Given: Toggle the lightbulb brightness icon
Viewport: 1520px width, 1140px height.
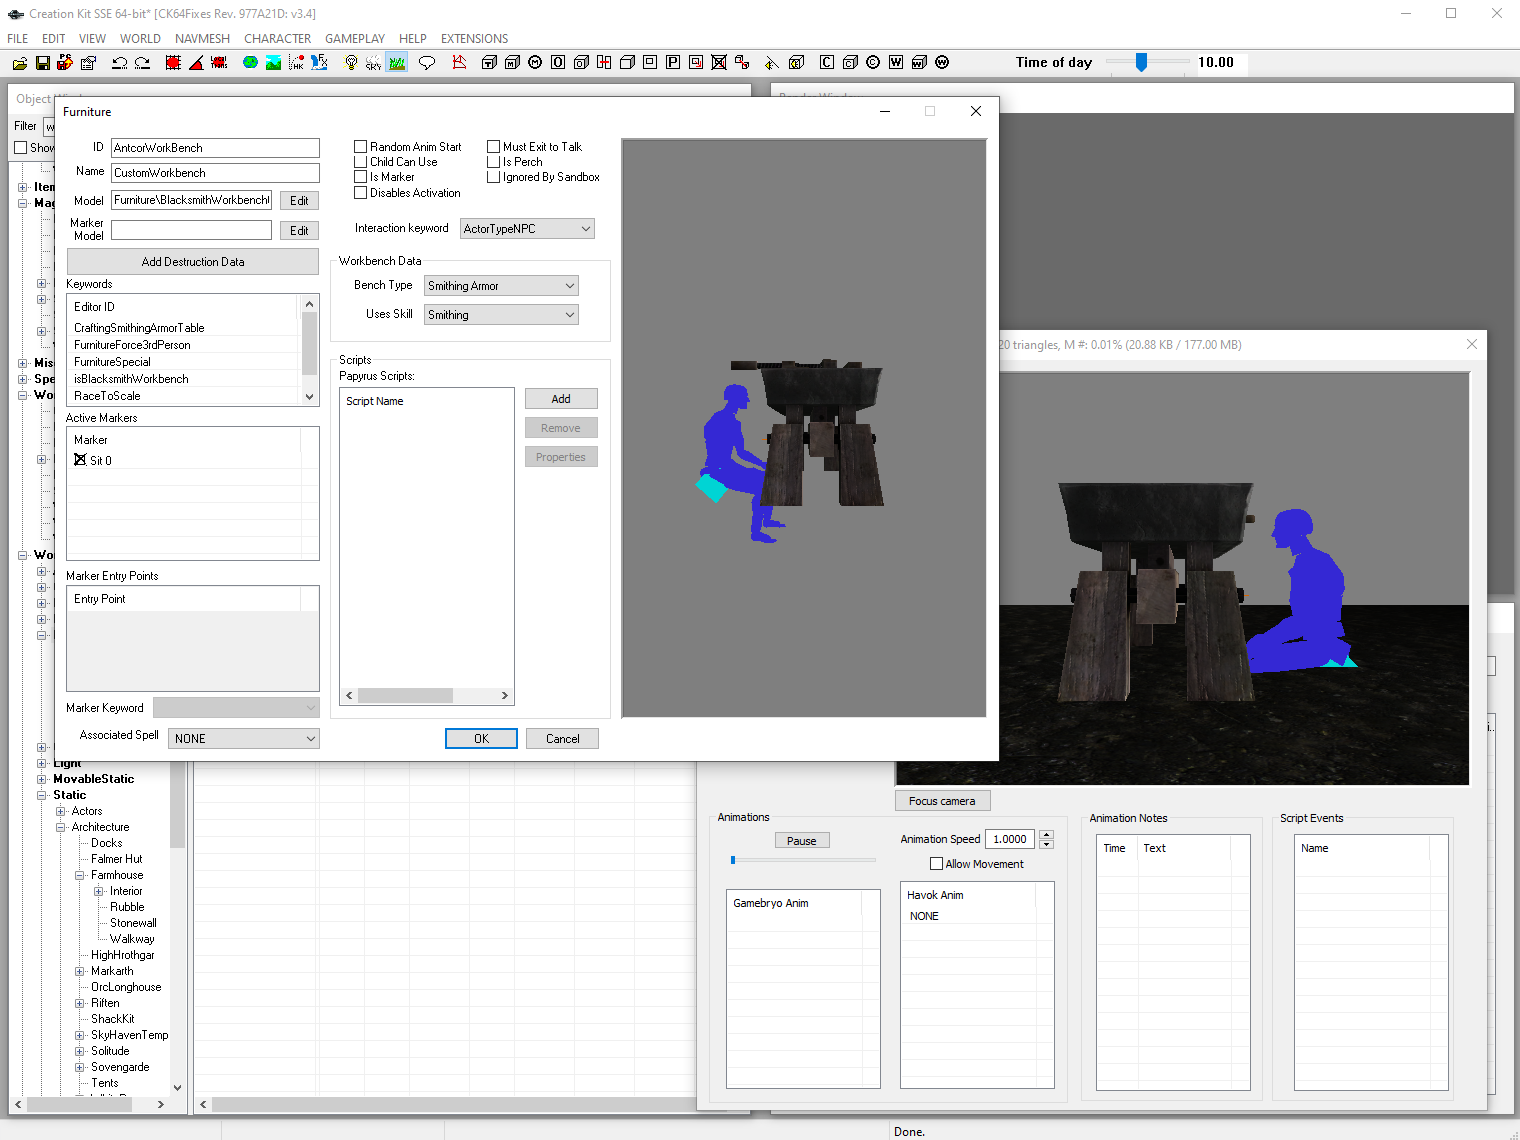Looking at the screenshot, I should pyautogui.click(x=350, y=63).
